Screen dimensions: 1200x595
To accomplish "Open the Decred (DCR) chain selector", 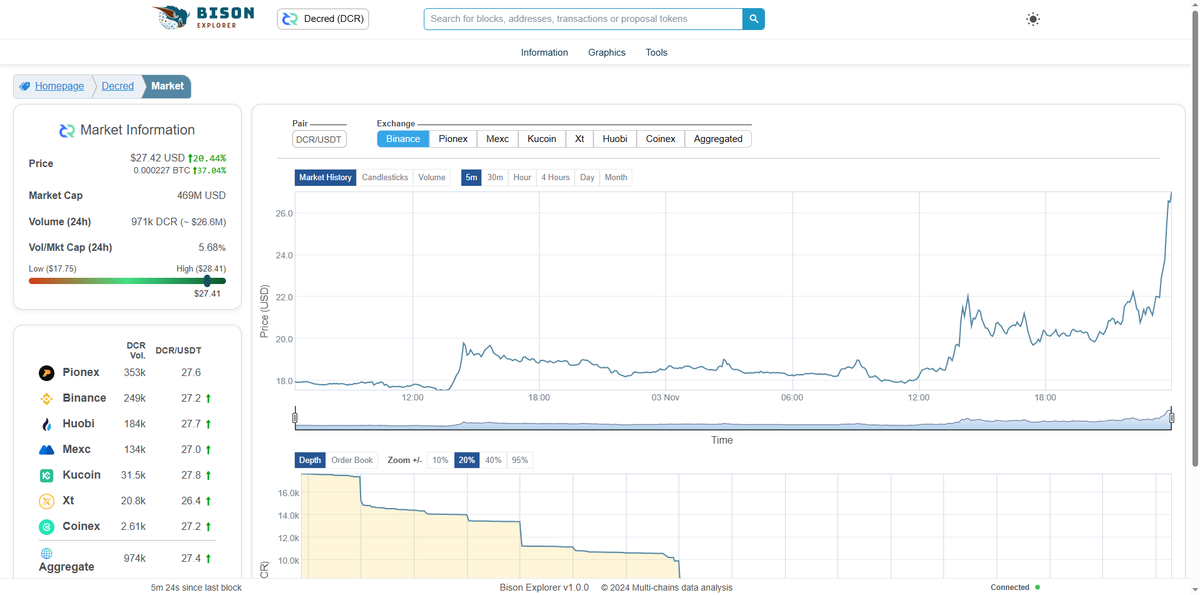I will click(323, 19).
